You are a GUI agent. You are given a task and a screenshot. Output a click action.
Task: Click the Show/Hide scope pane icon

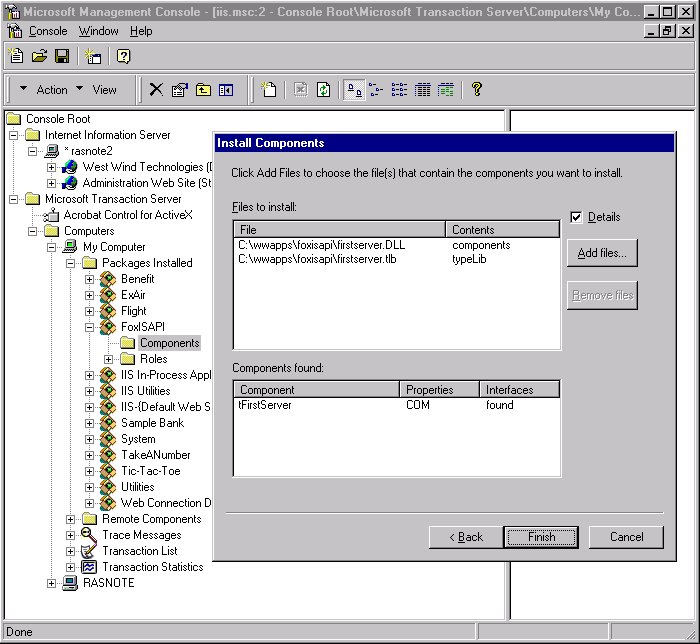[226, 90]
